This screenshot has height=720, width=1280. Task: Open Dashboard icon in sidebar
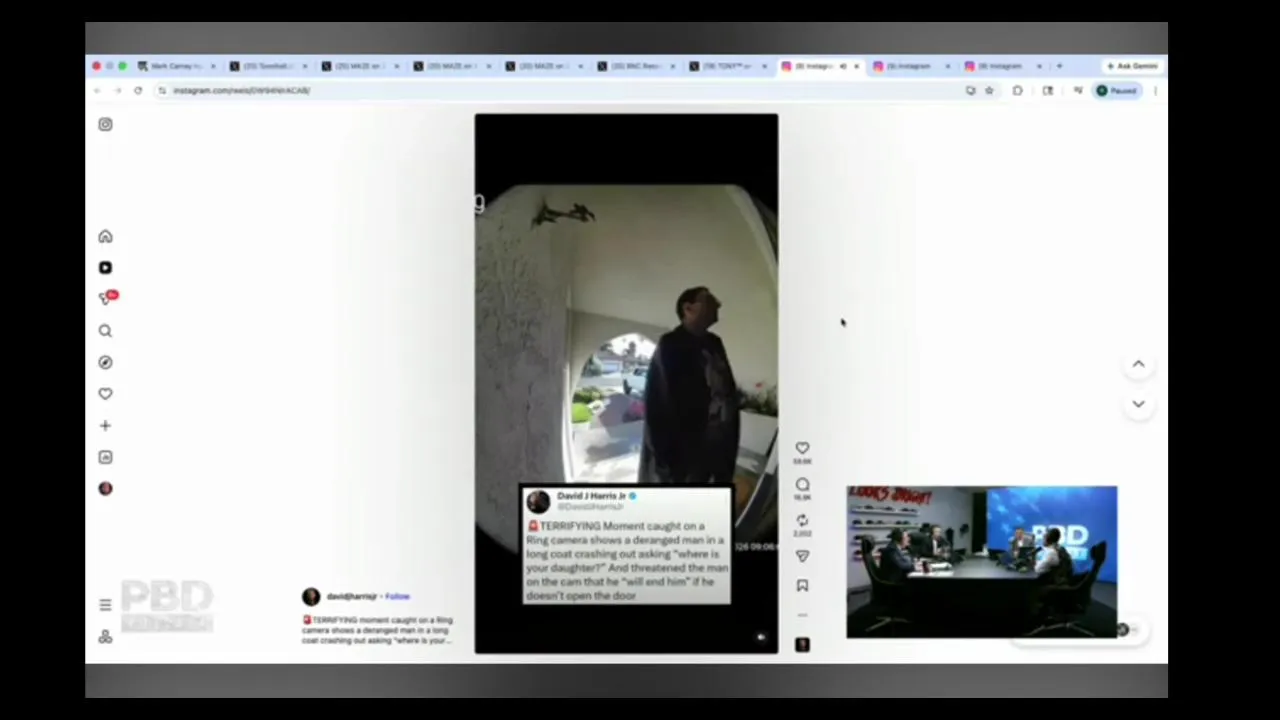[105, 457]
